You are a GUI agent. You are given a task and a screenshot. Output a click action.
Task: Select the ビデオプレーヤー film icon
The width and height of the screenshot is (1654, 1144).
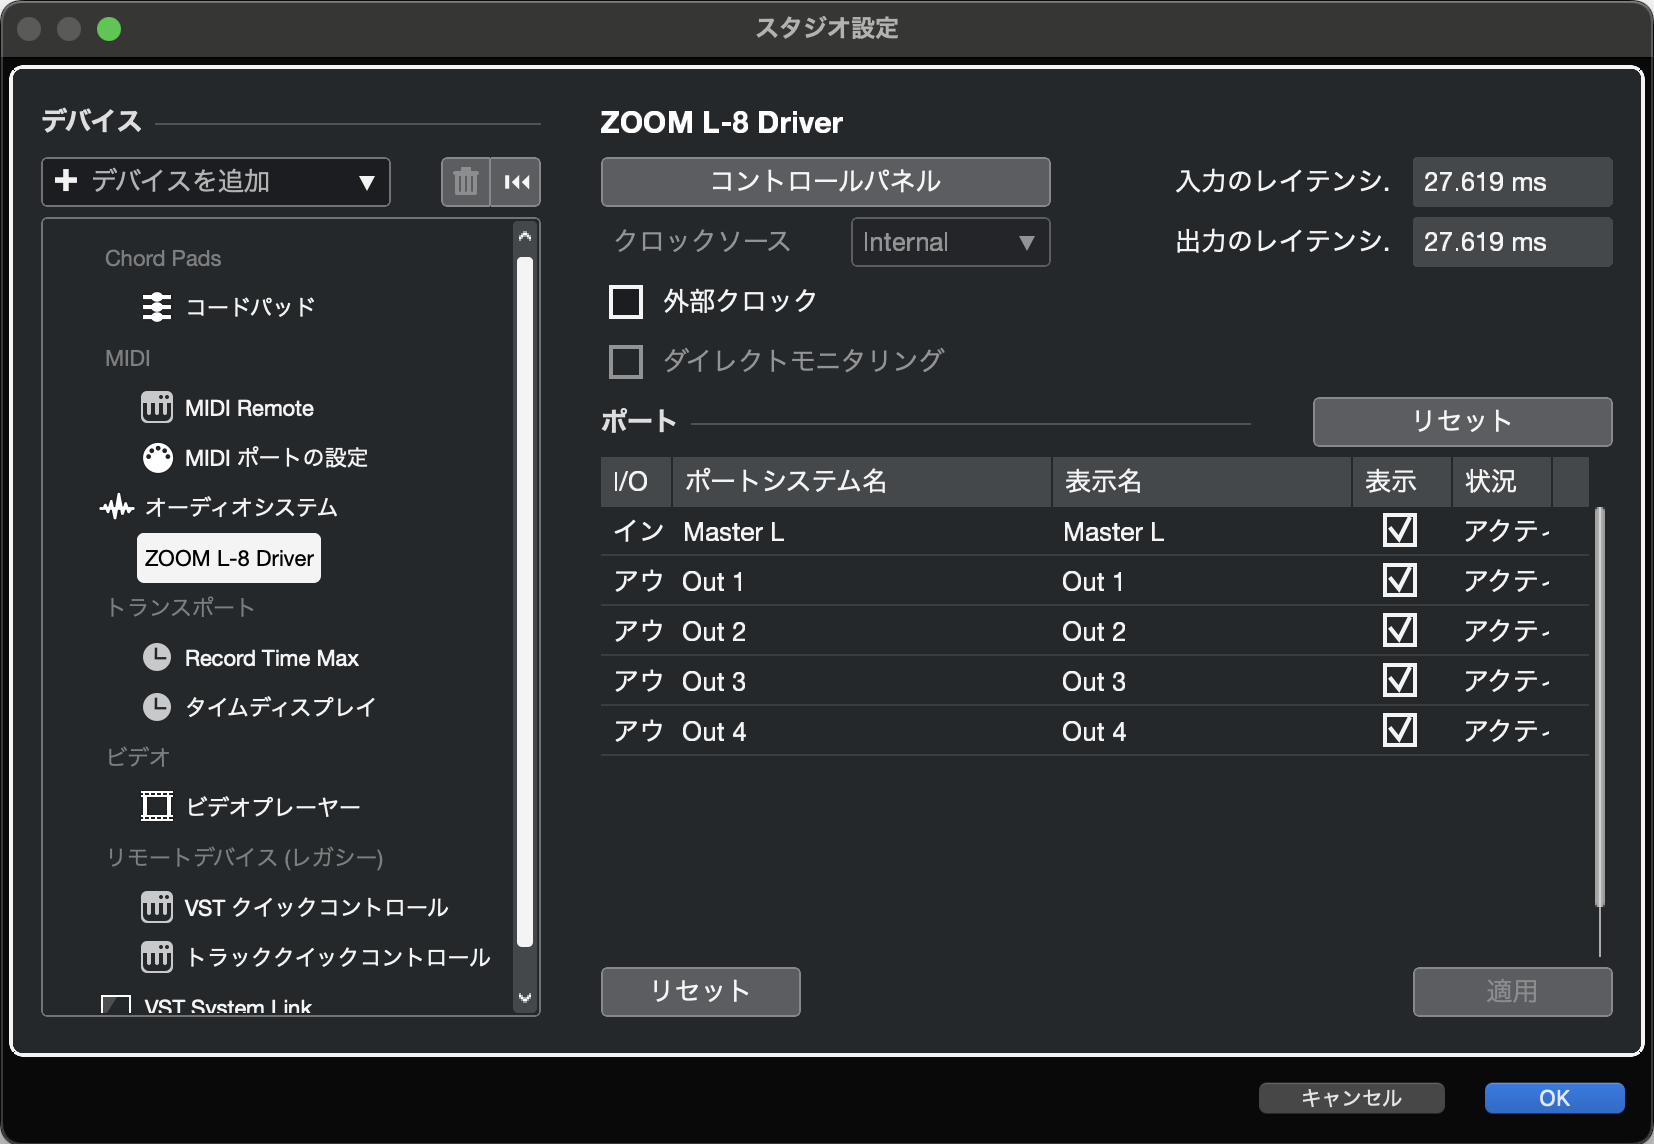click(x=157, y=806)
